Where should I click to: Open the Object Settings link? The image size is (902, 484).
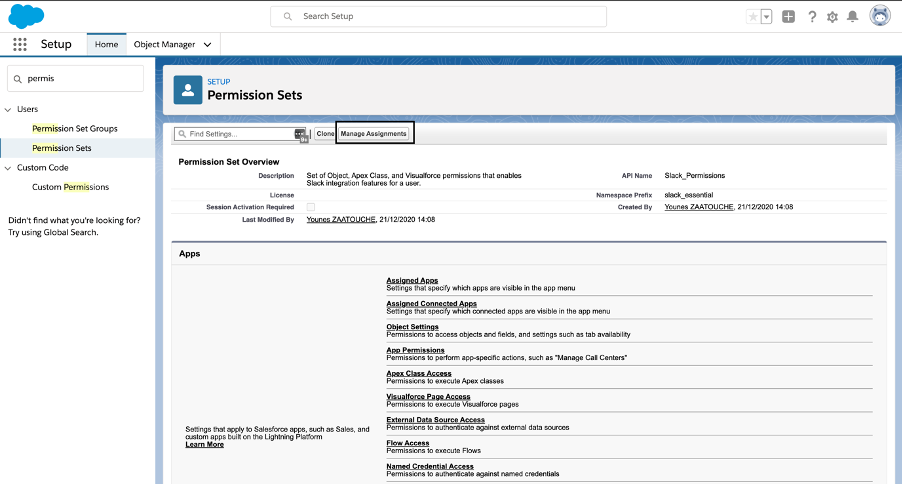412,326
